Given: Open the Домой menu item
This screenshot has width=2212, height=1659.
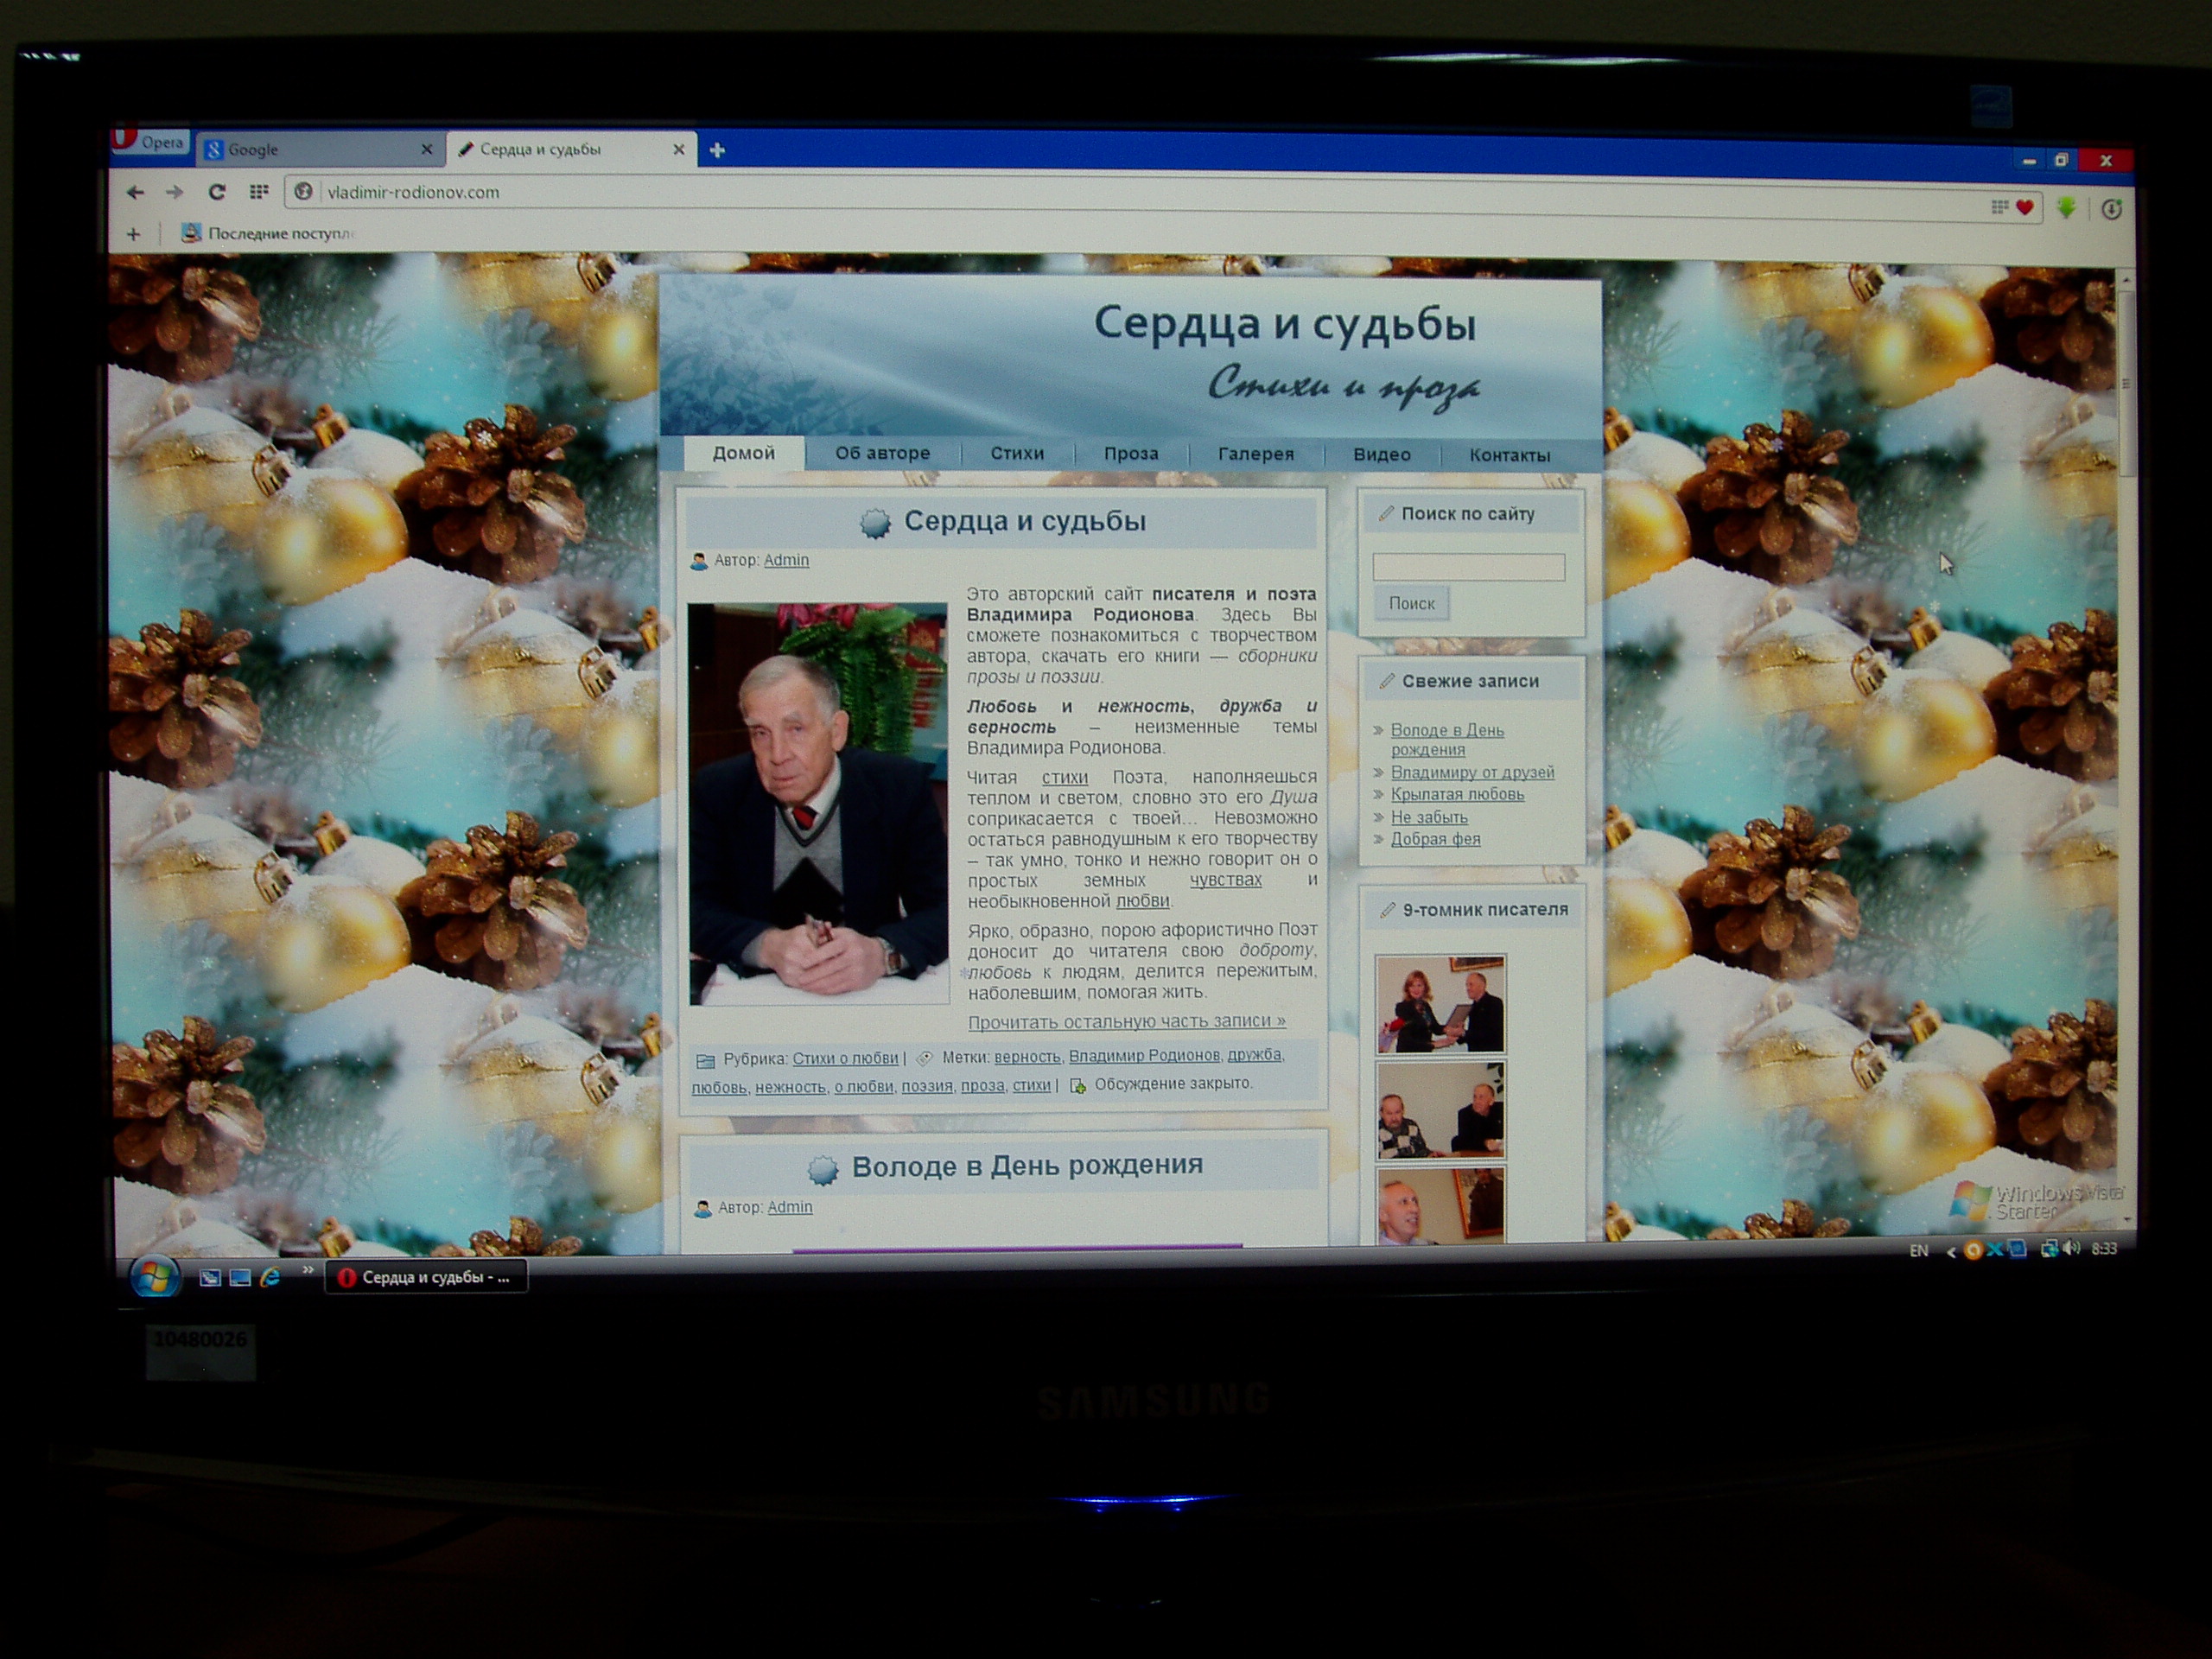Looking at the screenshot, I should [x=744, y=453].
